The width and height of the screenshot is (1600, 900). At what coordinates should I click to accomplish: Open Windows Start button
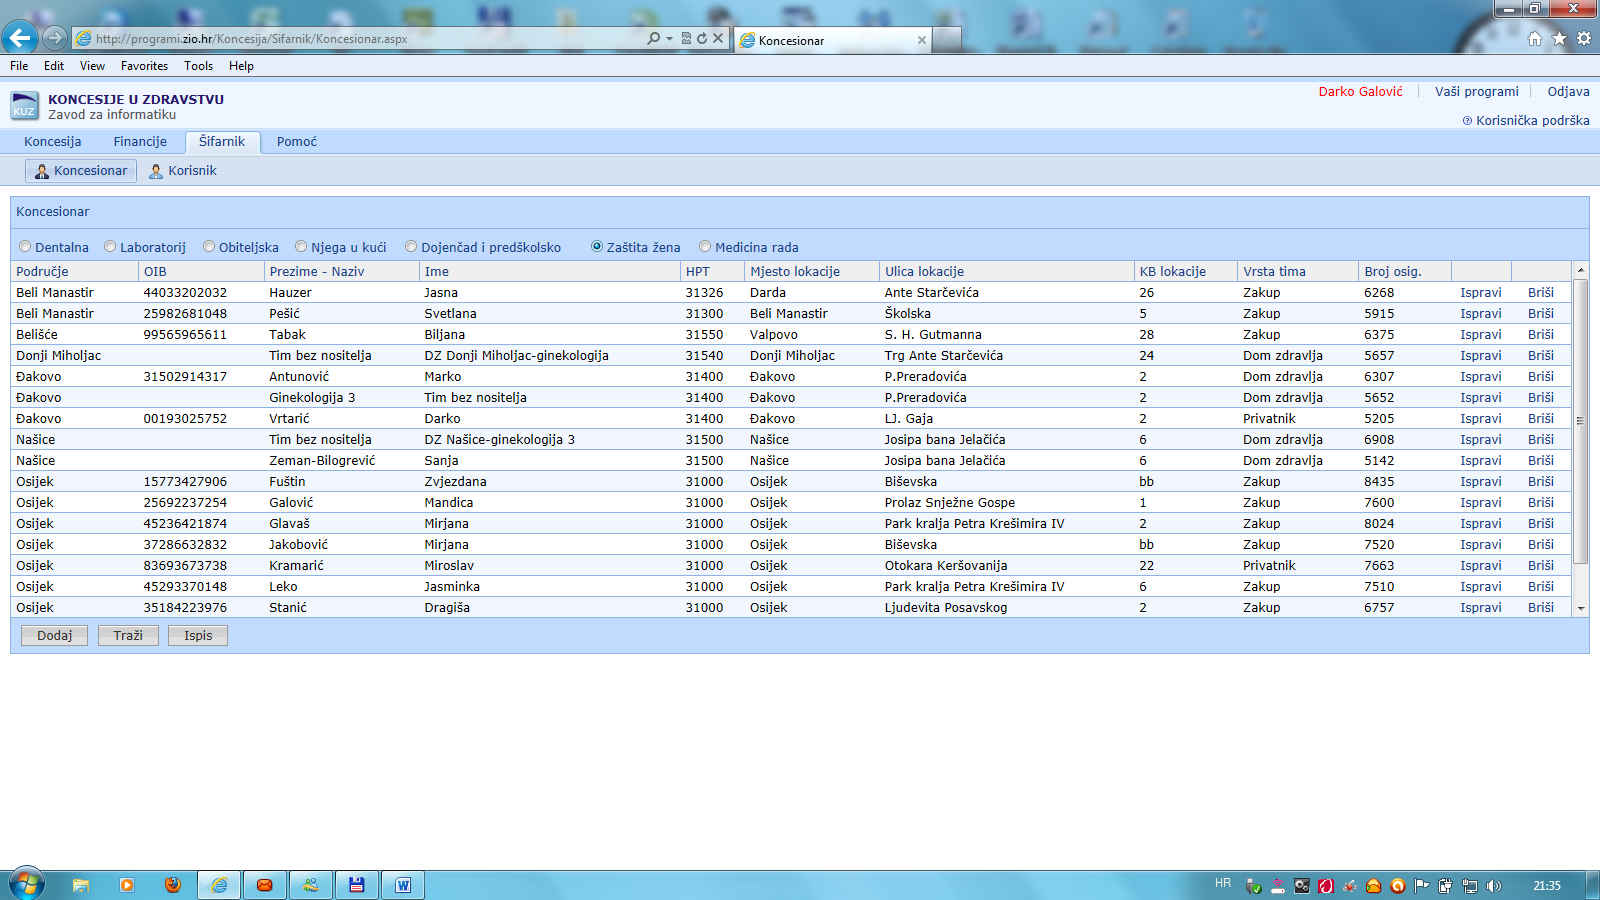26,884
